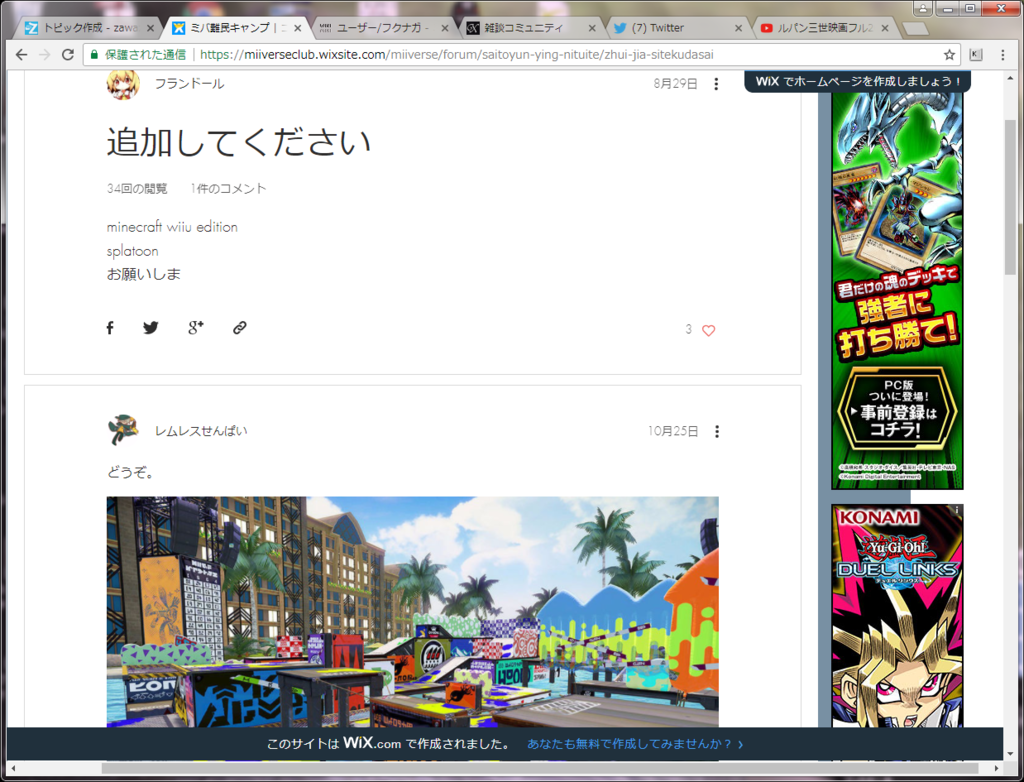
Task: Click the post title 追加してください
Action: pyautogui.click(x=239, y=142)
